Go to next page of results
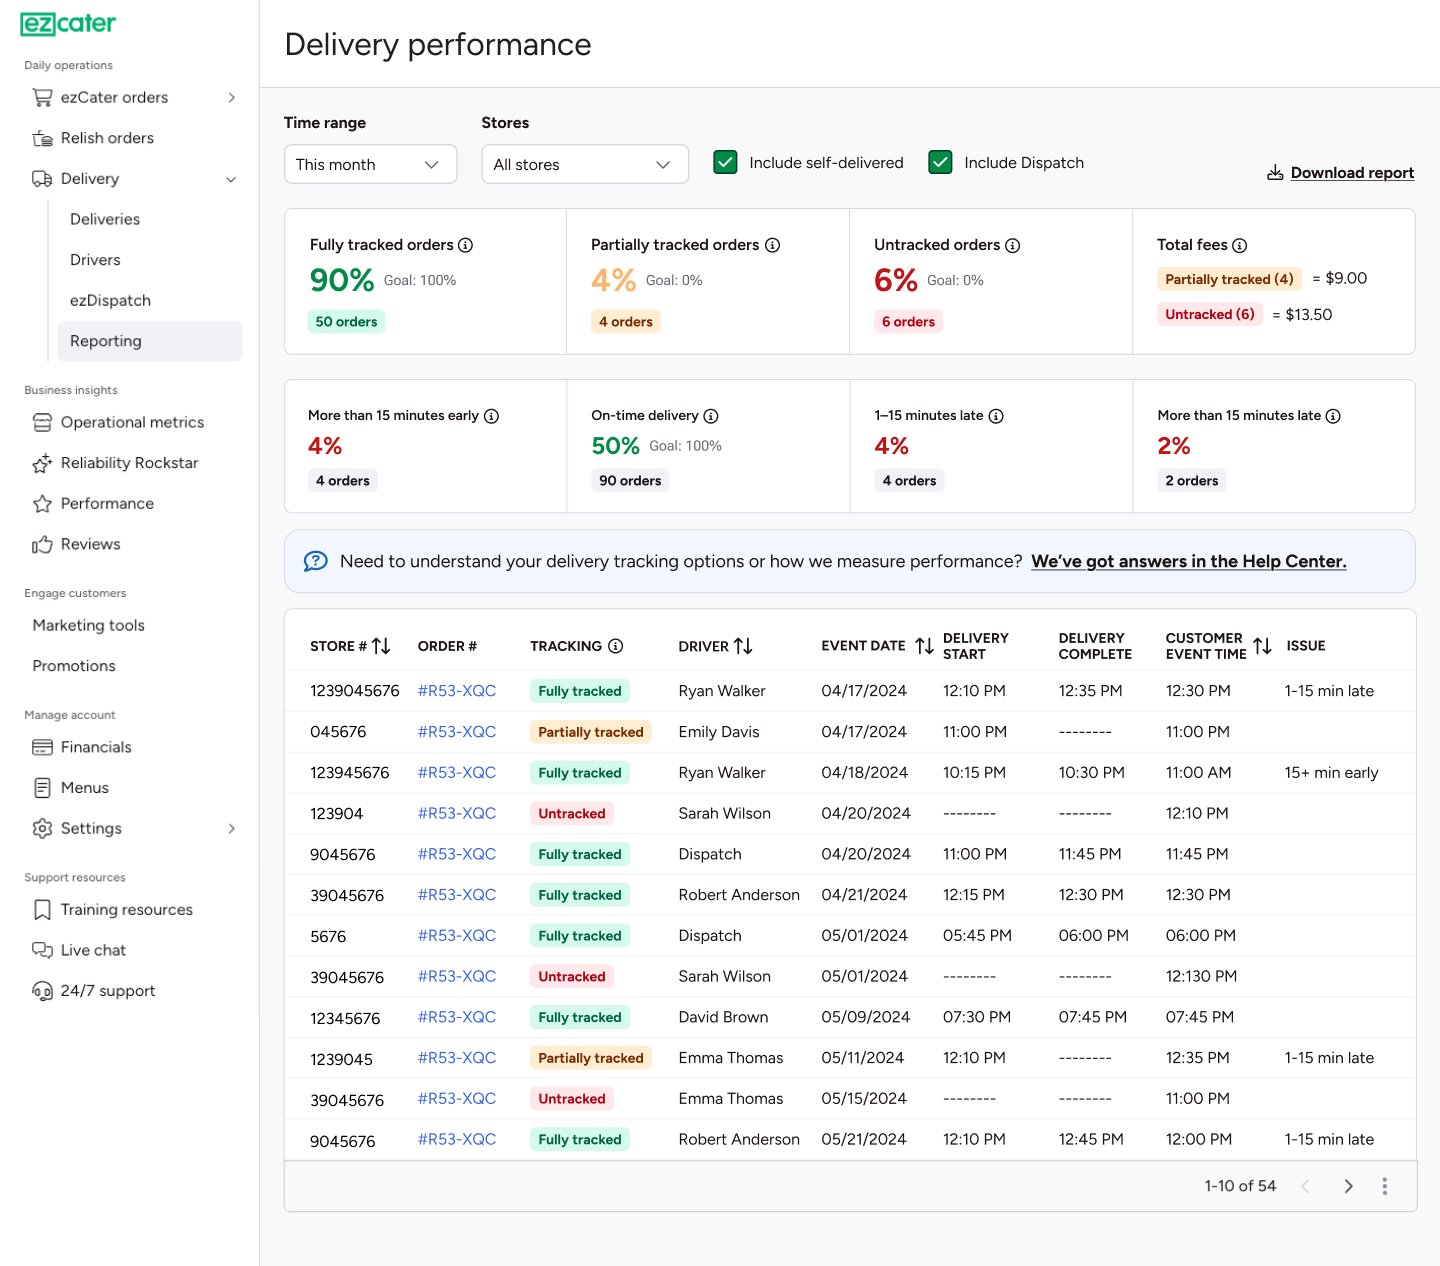Image resolution: width=1440 pixels, height=1266 pixels. (1348, 1186)
